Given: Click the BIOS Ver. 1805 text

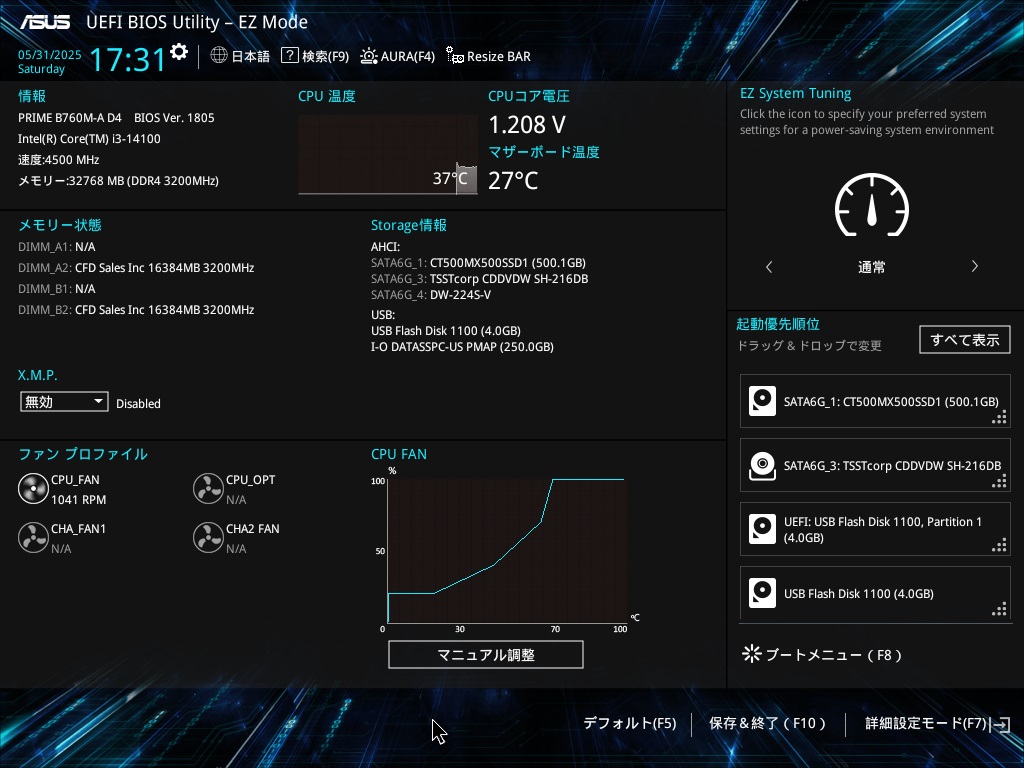Looking at the screenshot, I should point(174,118).
